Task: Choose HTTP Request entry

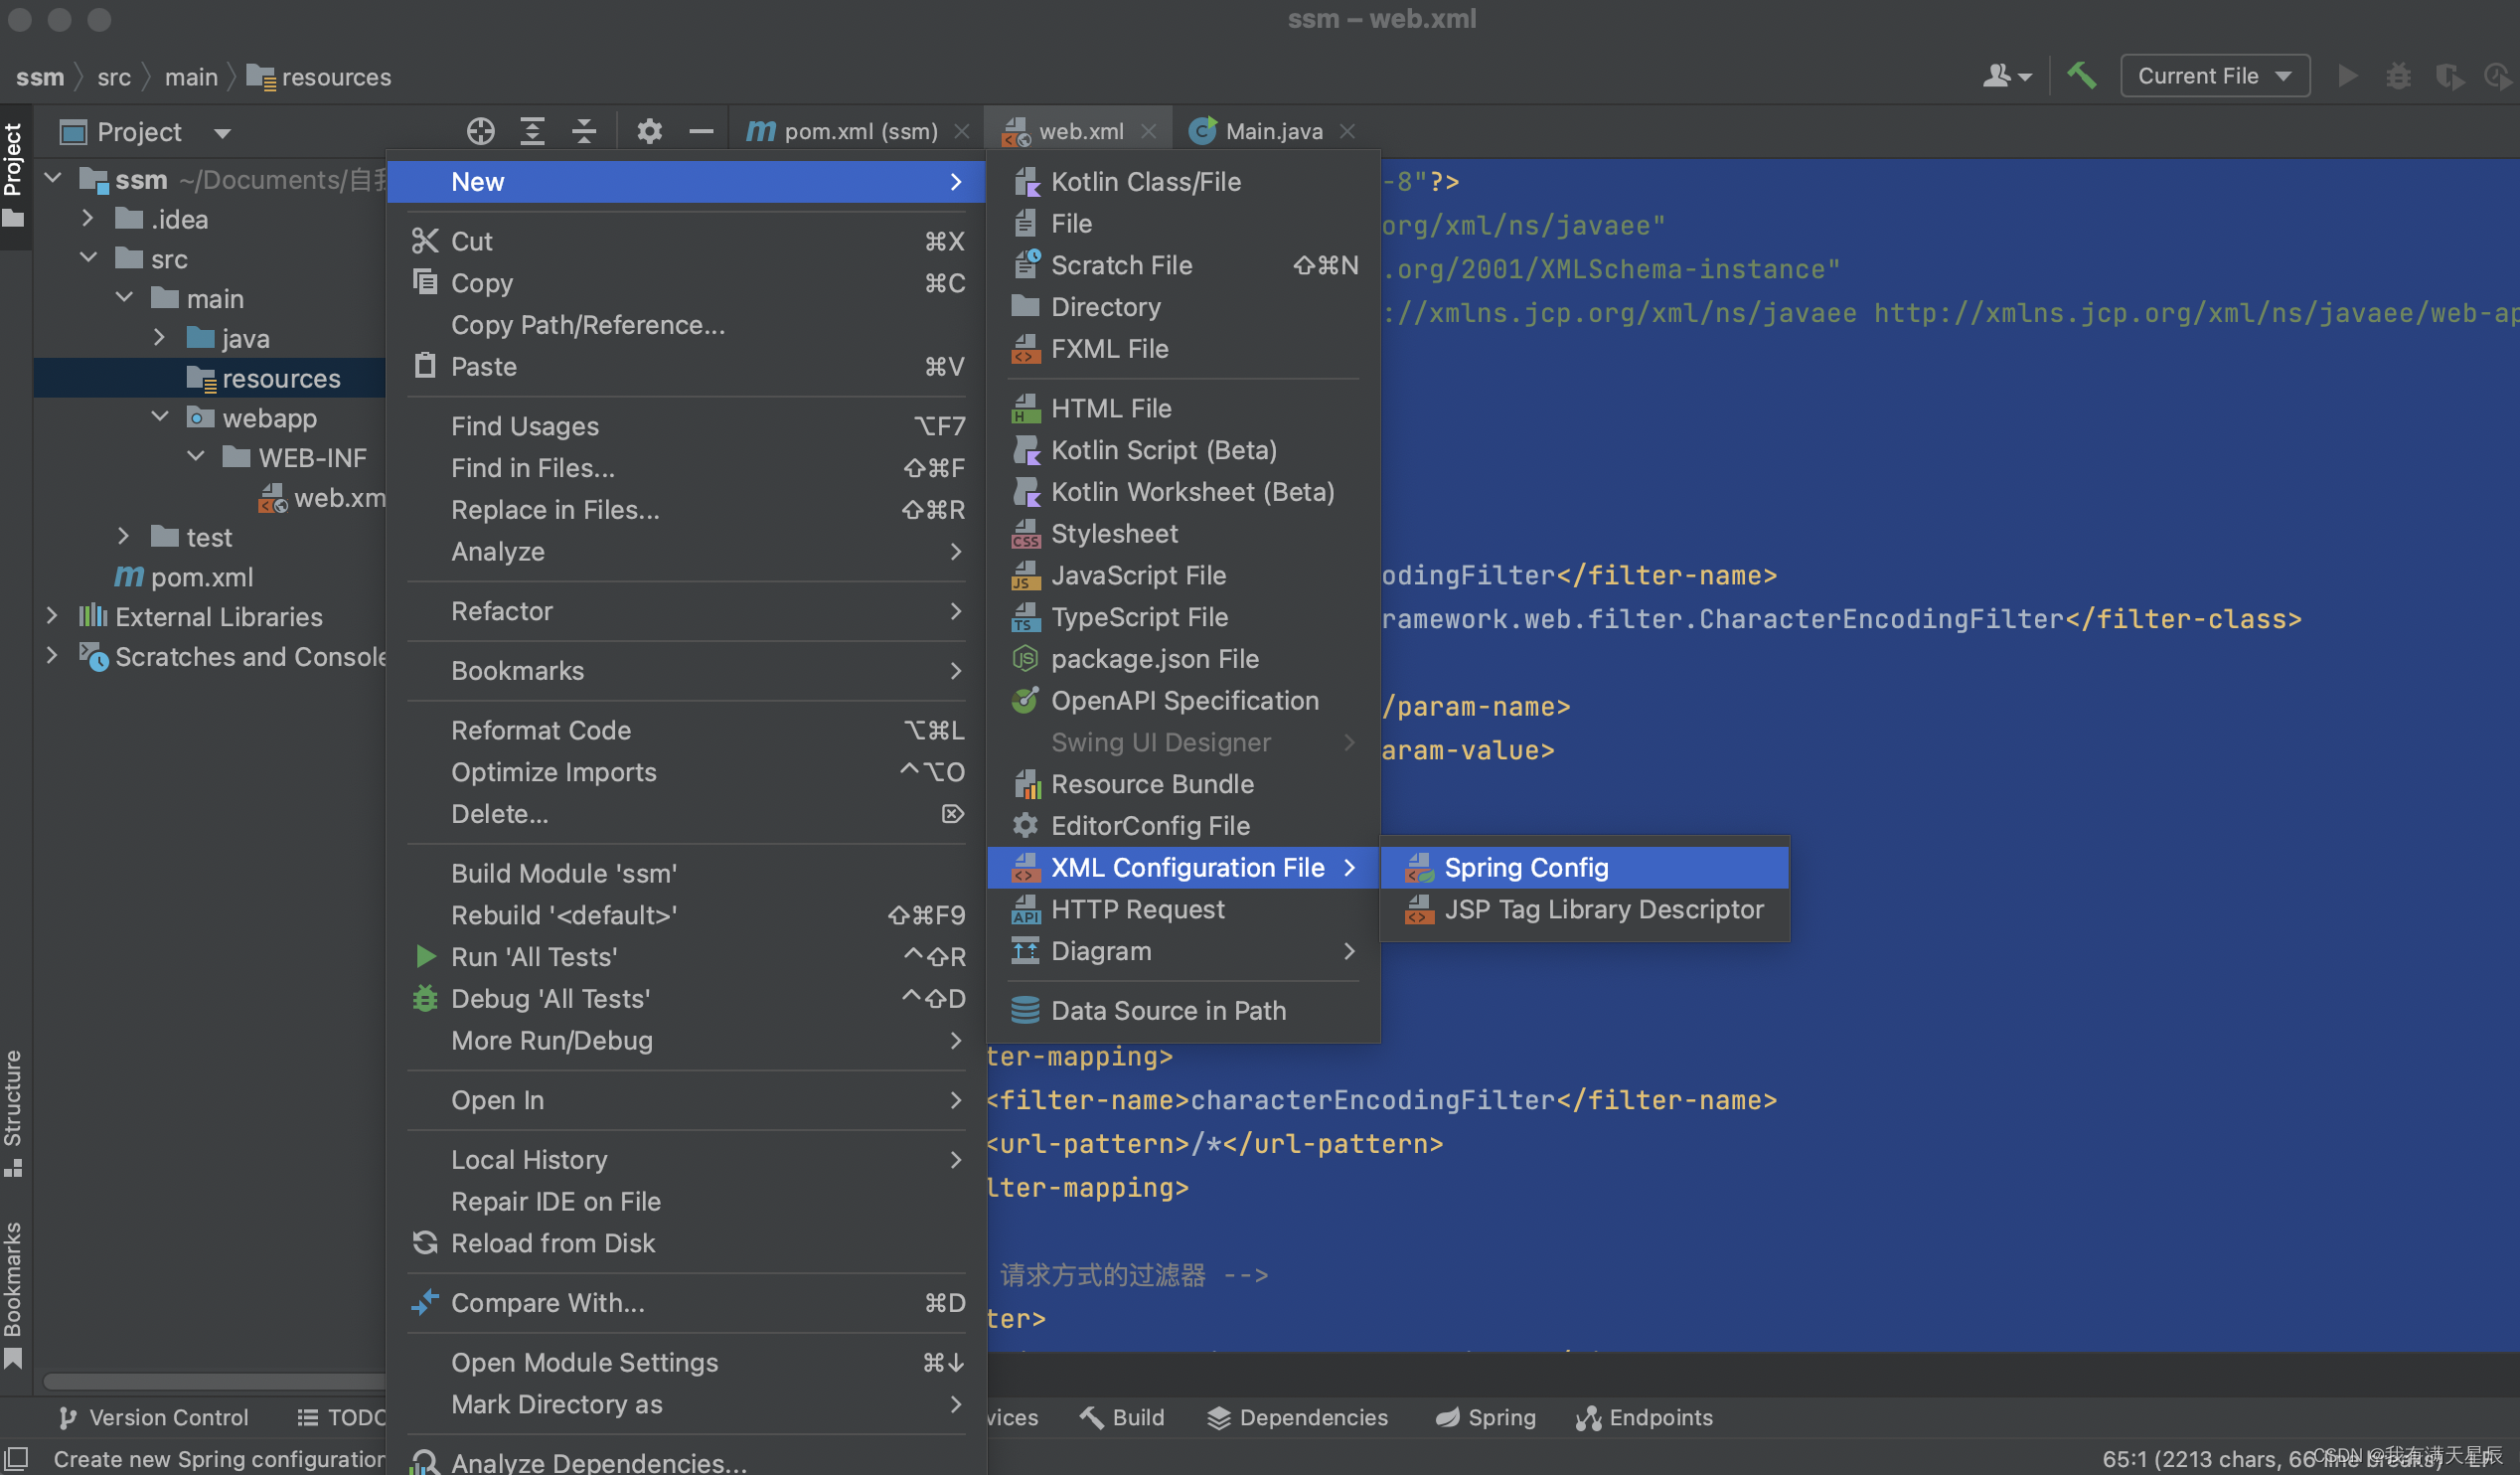Action: [x=1183, y=909]
